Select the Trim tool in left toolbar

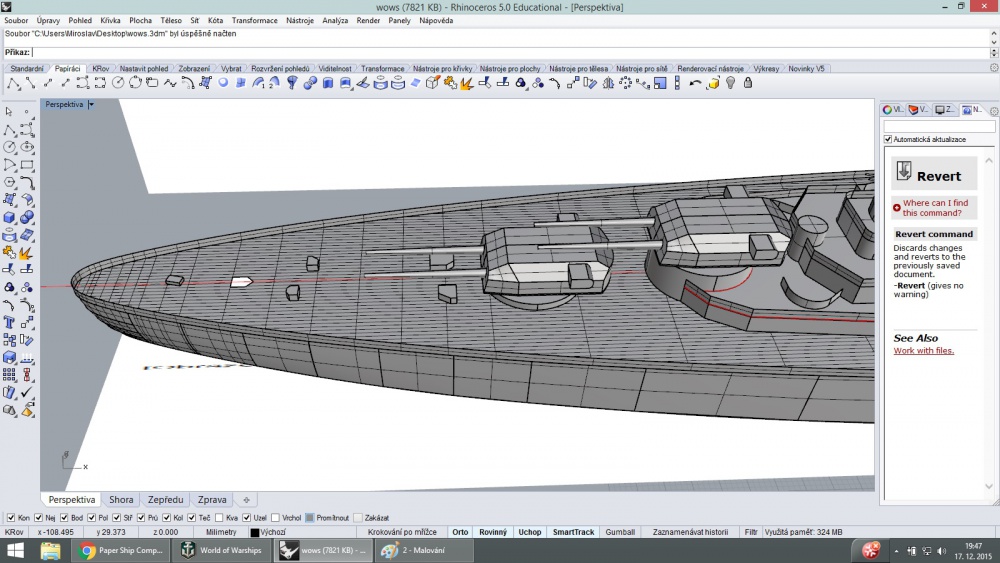(x=9, y=270)
